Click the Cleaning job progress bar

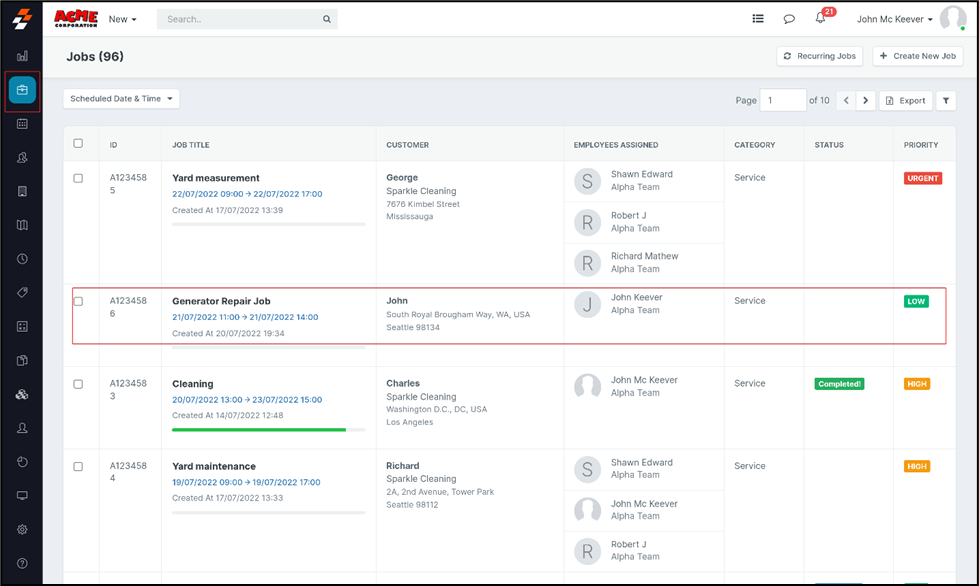[x=268, y=429]
